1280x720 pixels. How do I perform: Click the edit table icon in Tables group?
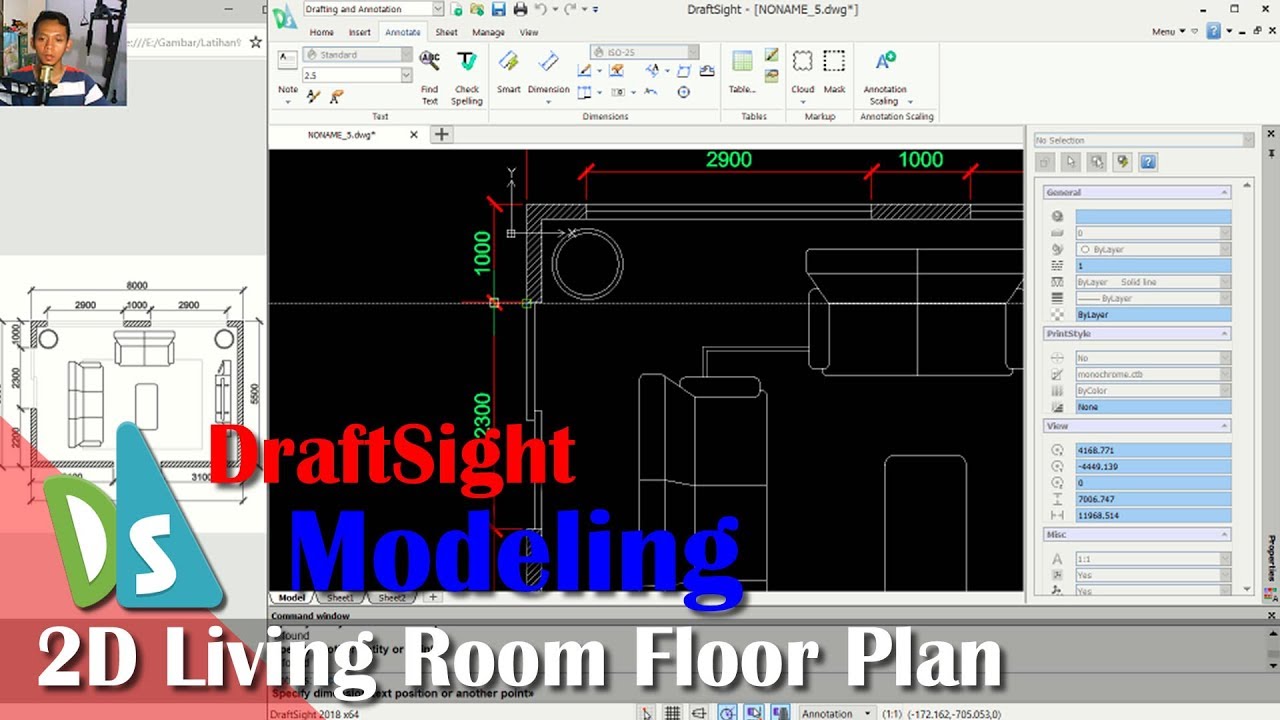(x=771, y=55)
